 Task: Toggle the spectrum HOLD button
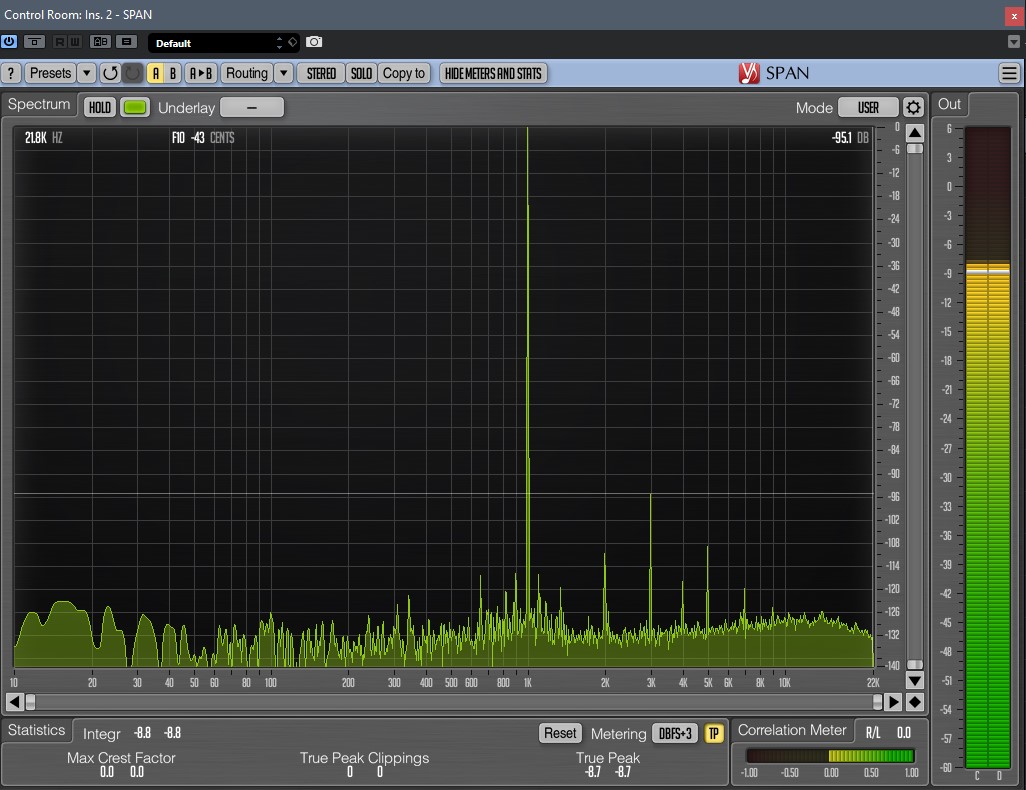pos(99,107)
